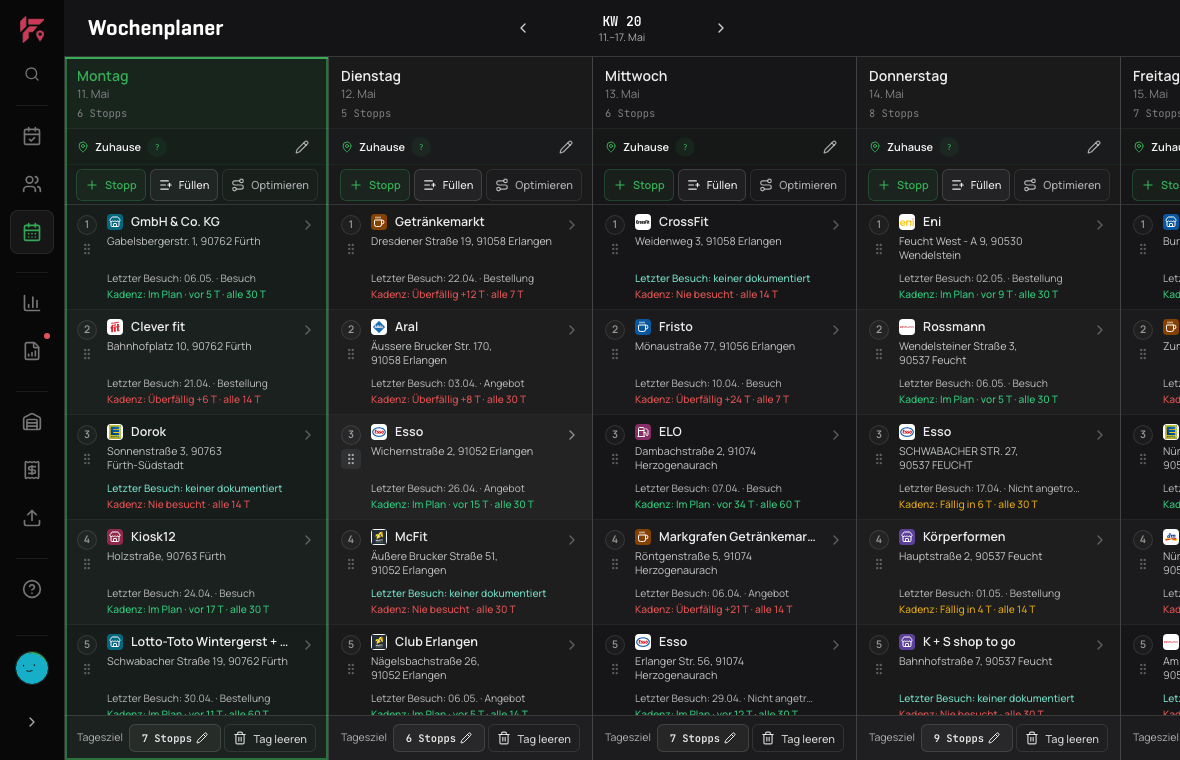Viewport: 1180px width, 760px height.
Task: Open the dollar receipt icon in sidebar
Action: coord(32,470)
